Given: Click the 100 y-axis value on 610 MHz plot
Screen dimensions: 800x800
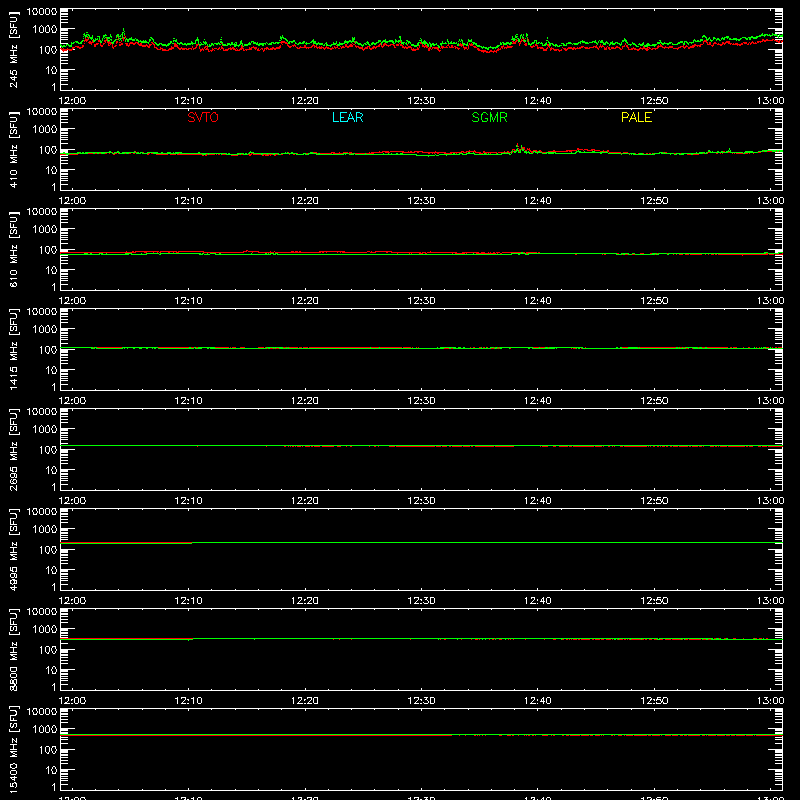Looking at the screenshot, I should [48, 250].
